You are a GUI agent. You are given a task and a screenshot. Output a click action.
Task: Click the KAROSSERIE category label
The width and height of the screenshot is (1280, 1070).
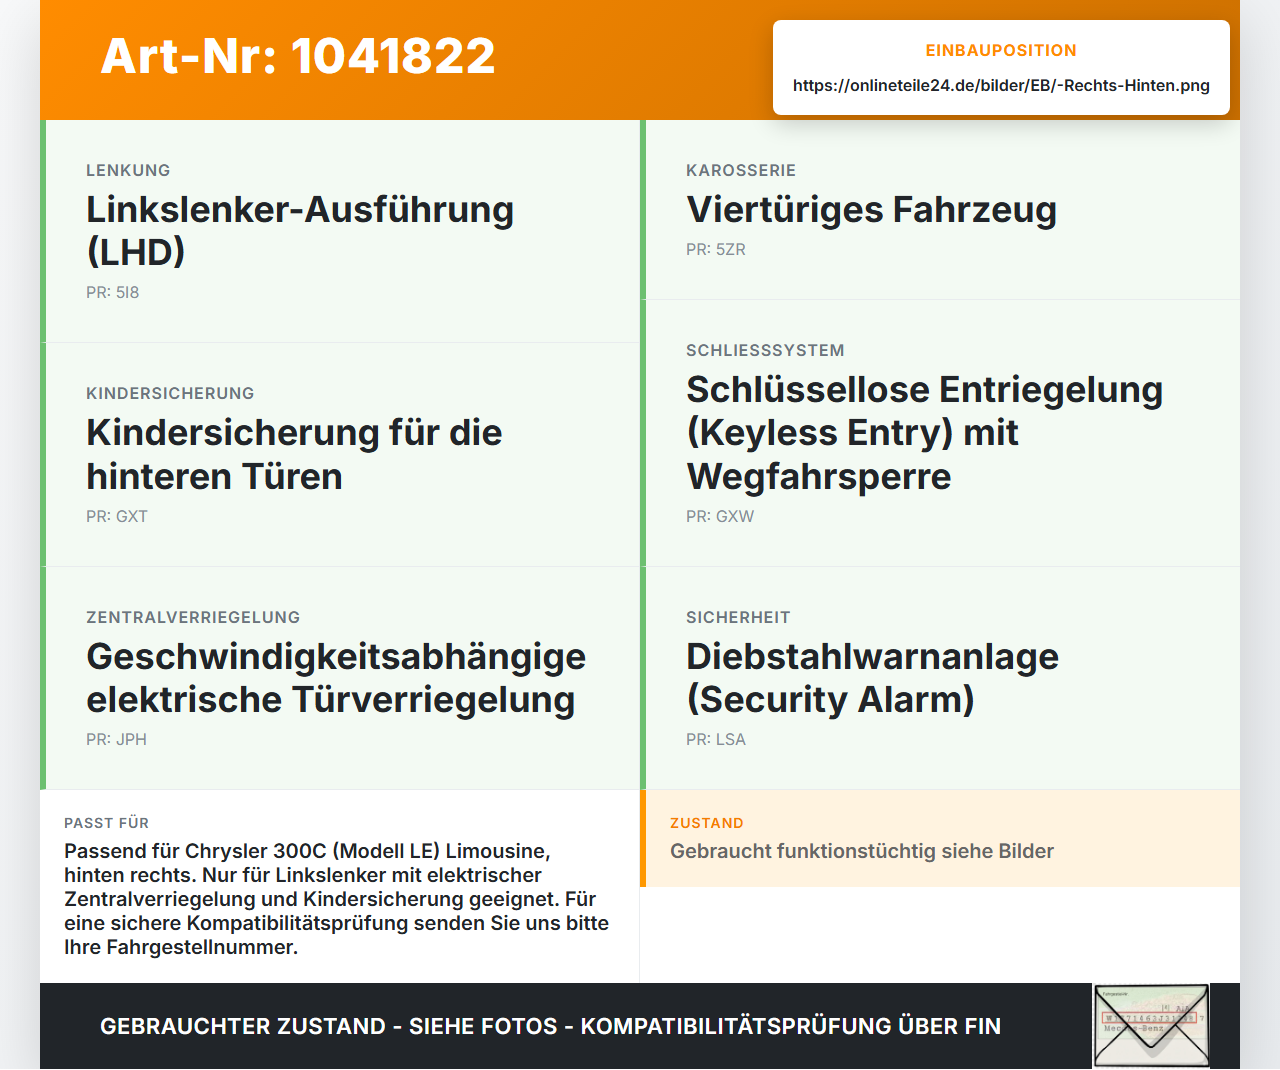(x=741, y=170)
